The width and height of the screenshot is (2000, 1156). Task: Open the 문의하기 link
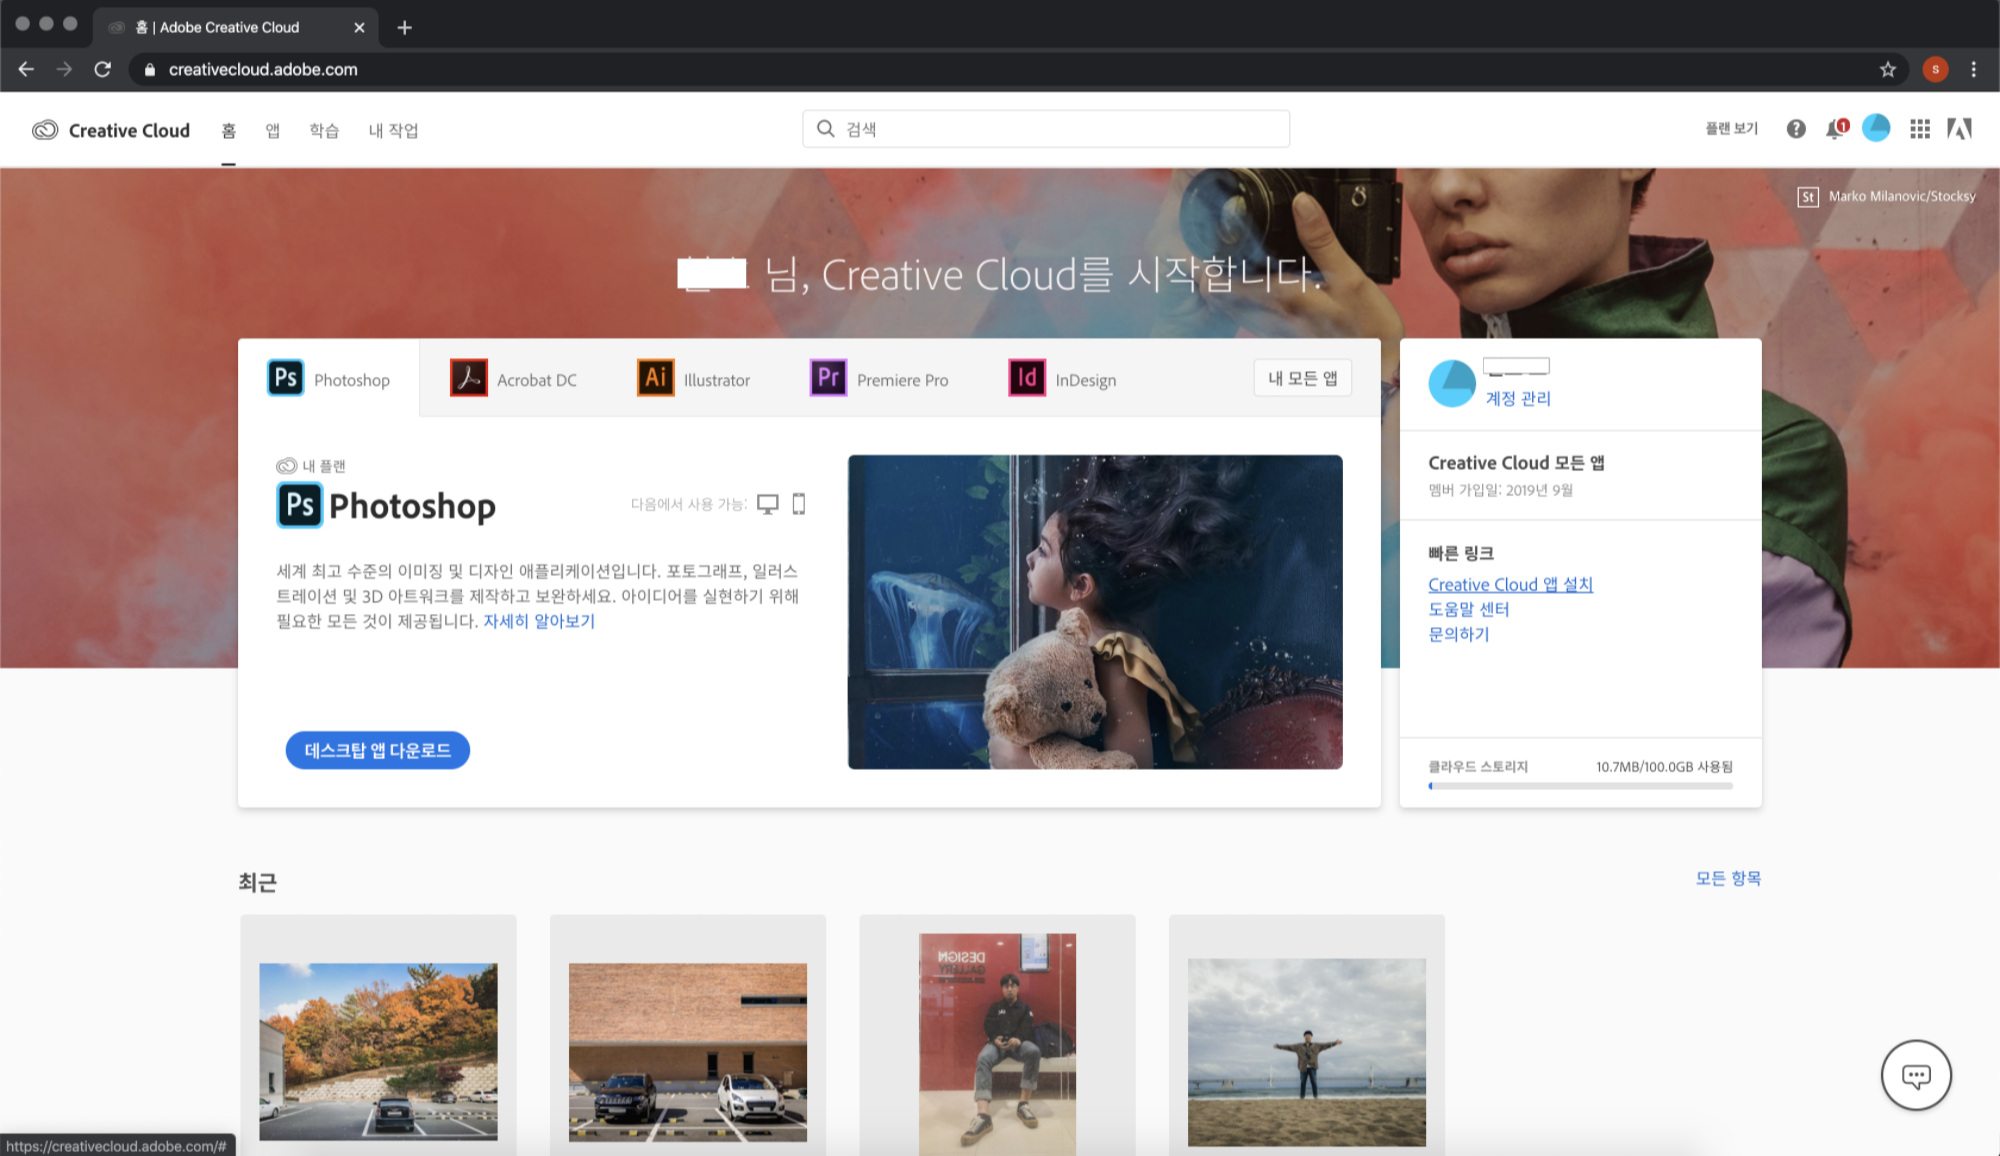[1459, 634]
